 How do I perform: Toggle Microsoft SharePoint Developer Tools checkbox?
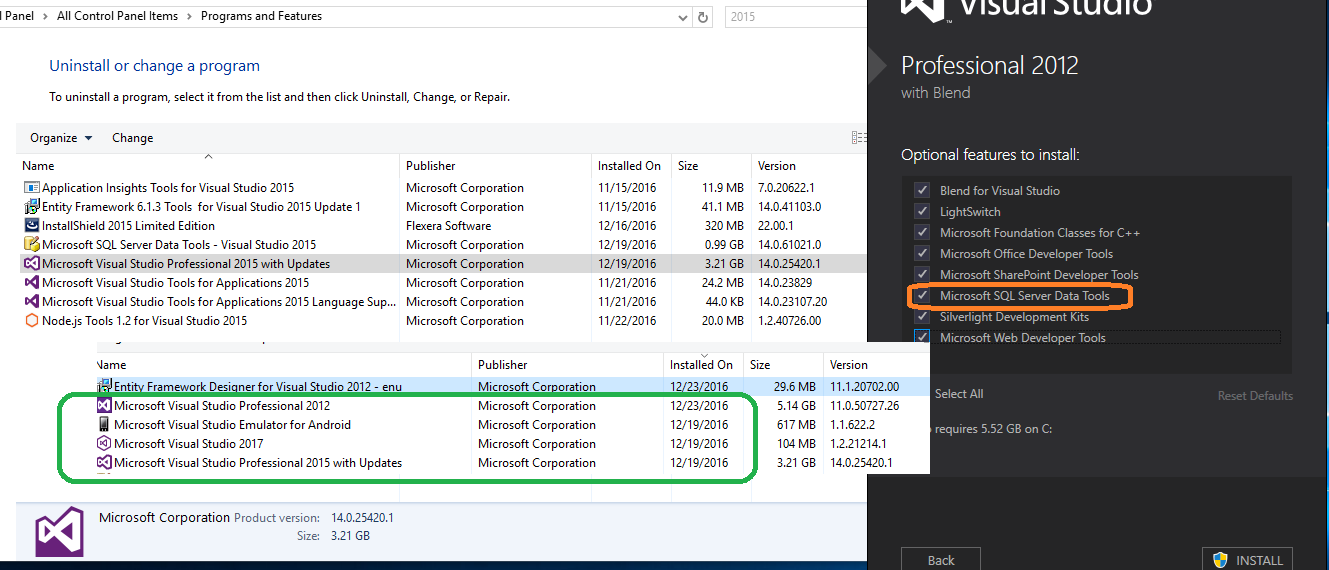click(x=922, y=275)
